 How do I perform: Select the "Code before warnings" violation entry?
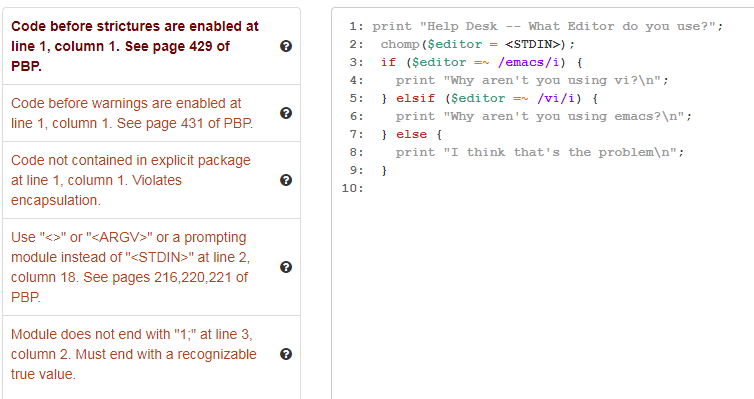[x=151, y=113]
